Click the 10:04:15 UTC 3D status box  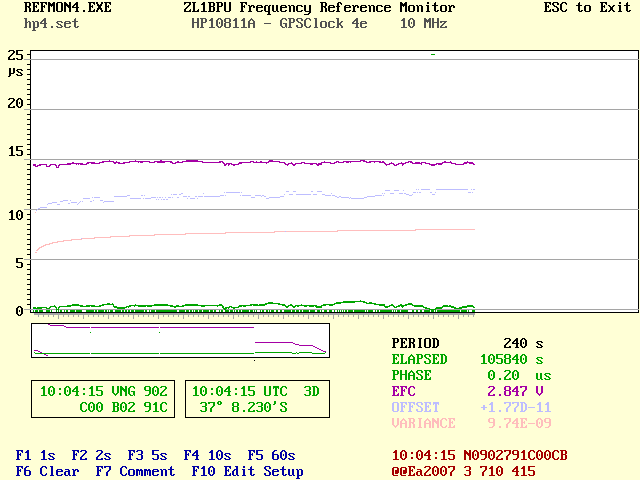pyautogui.click(x=257, y=399)
